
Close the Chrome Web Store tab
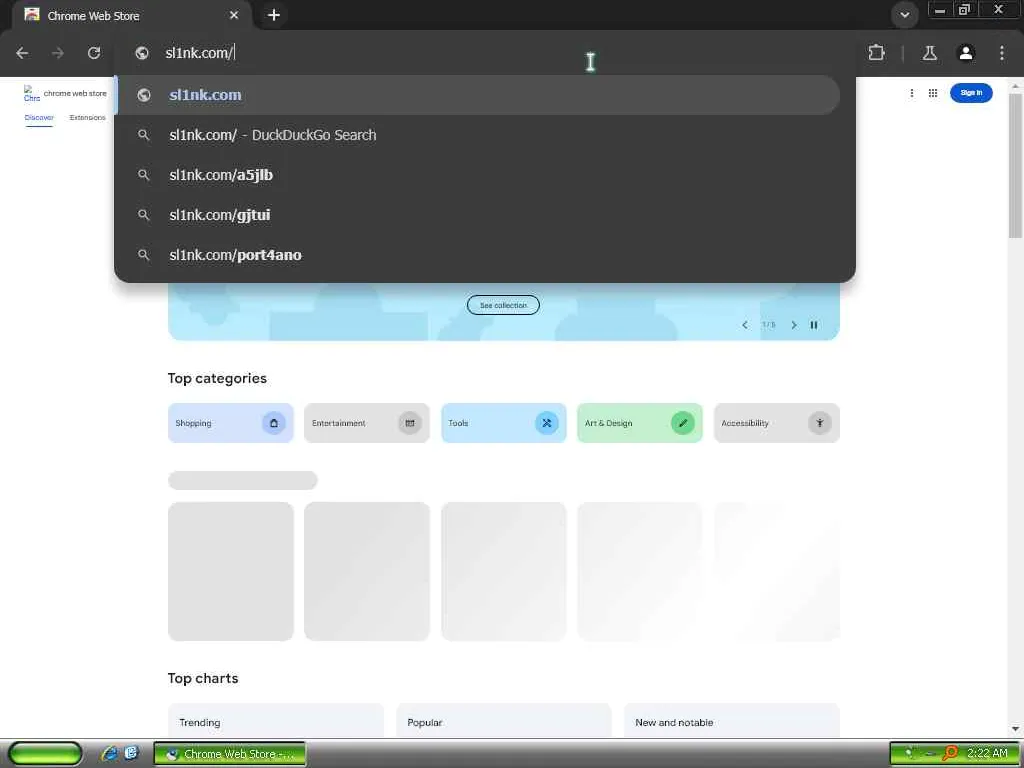tap(234, 15)
